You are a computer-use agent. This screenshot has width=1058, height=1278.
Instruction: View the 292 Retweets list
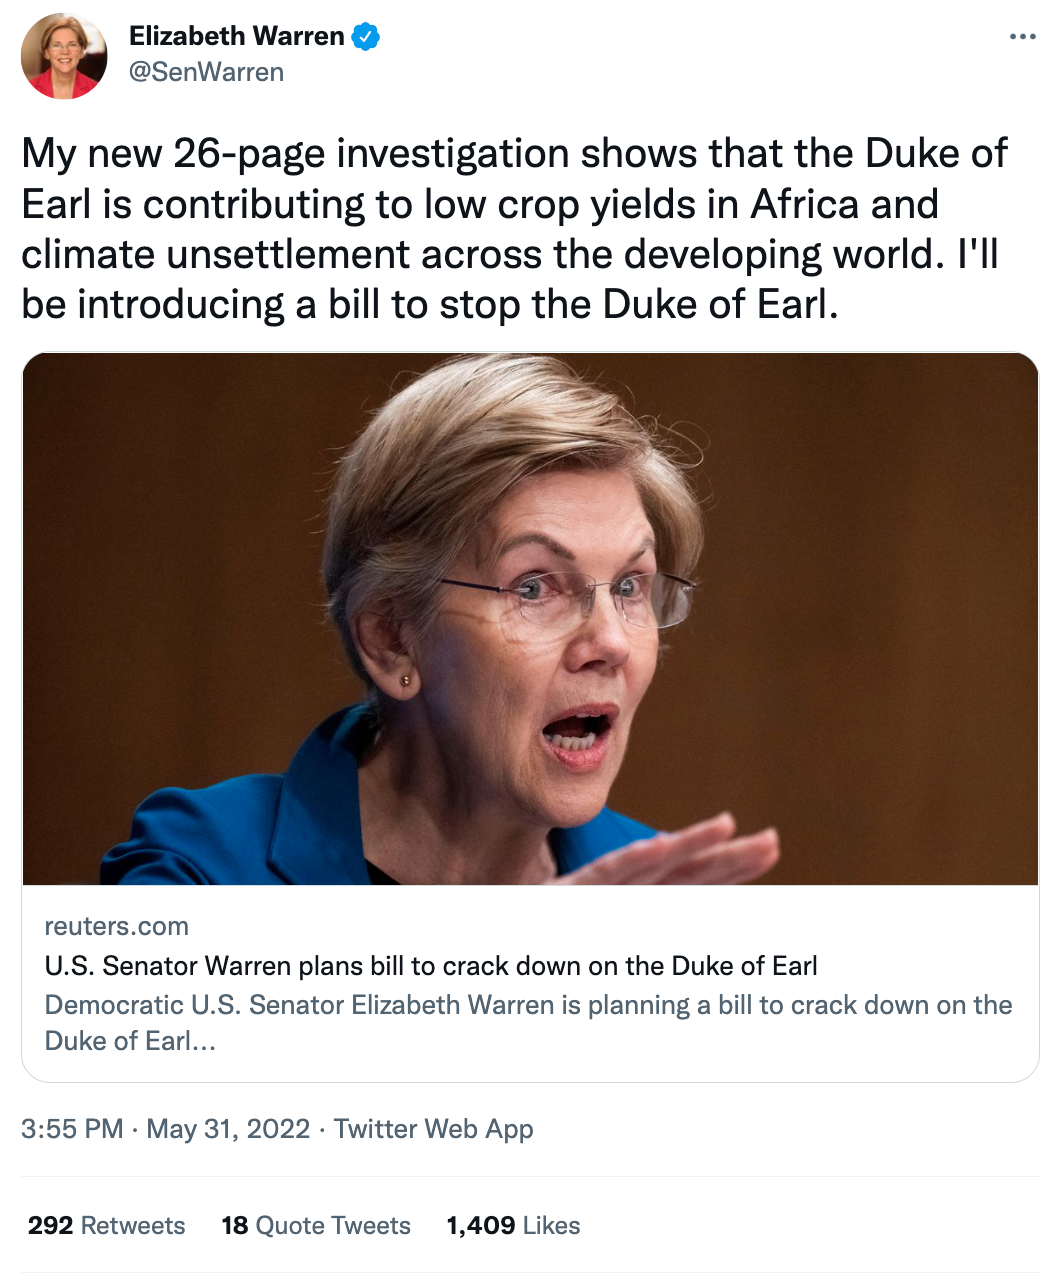click(107, 1226)
